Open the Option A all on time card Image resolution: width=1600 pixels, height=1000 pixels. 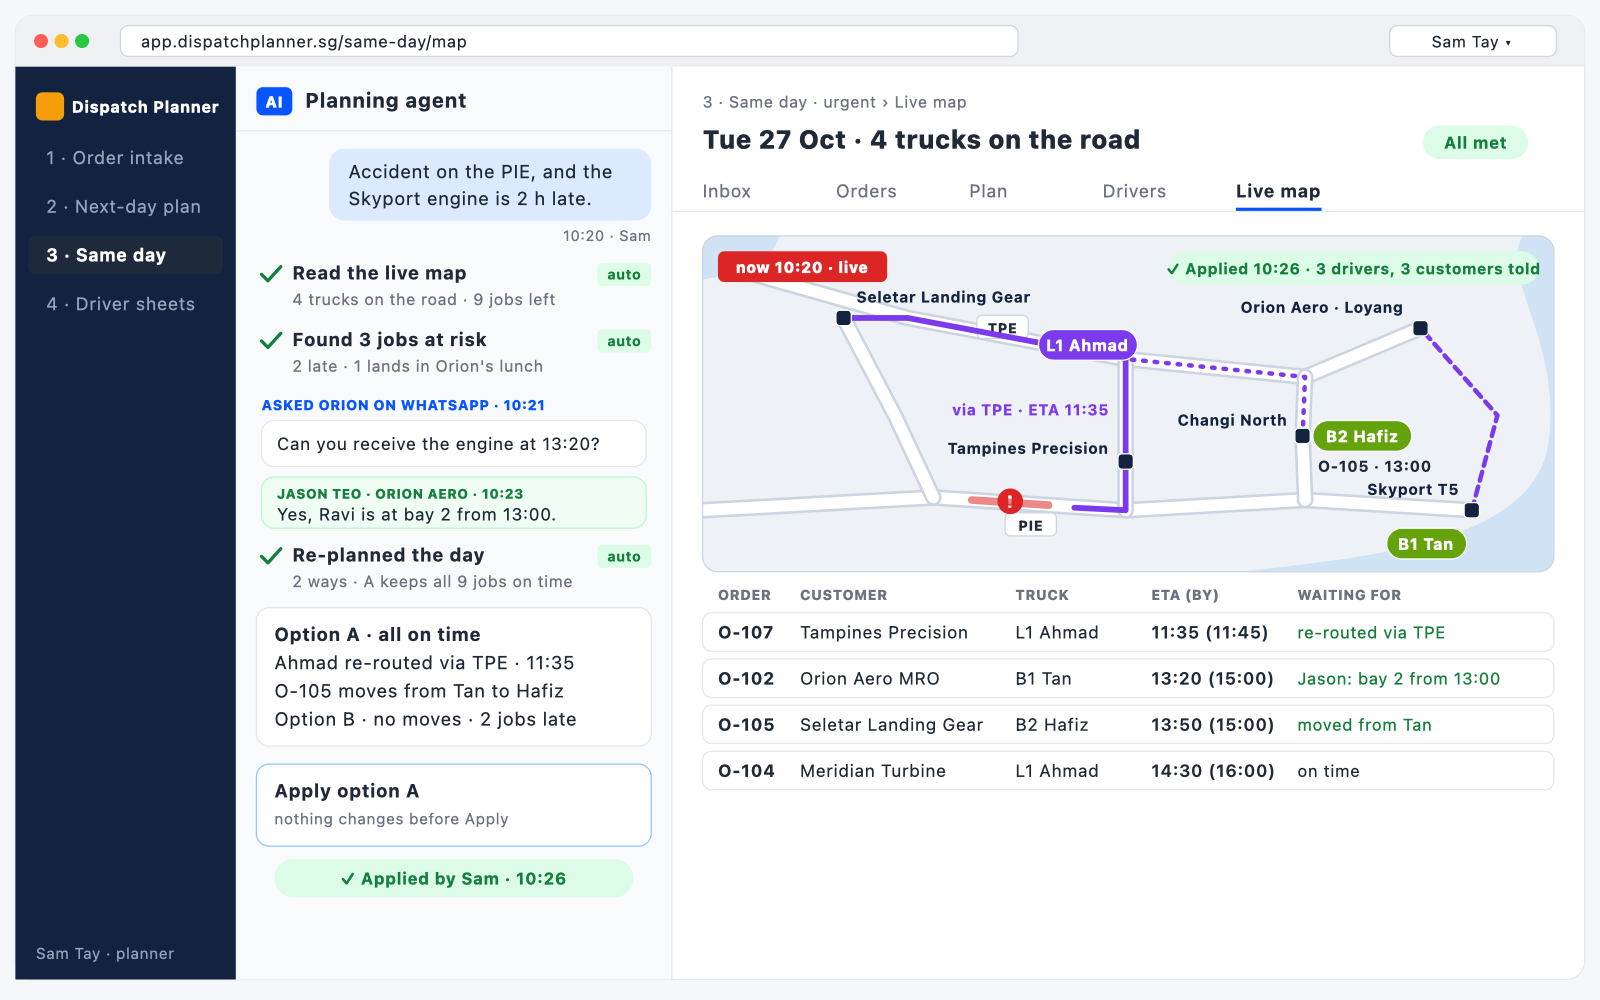coord(454,677)
